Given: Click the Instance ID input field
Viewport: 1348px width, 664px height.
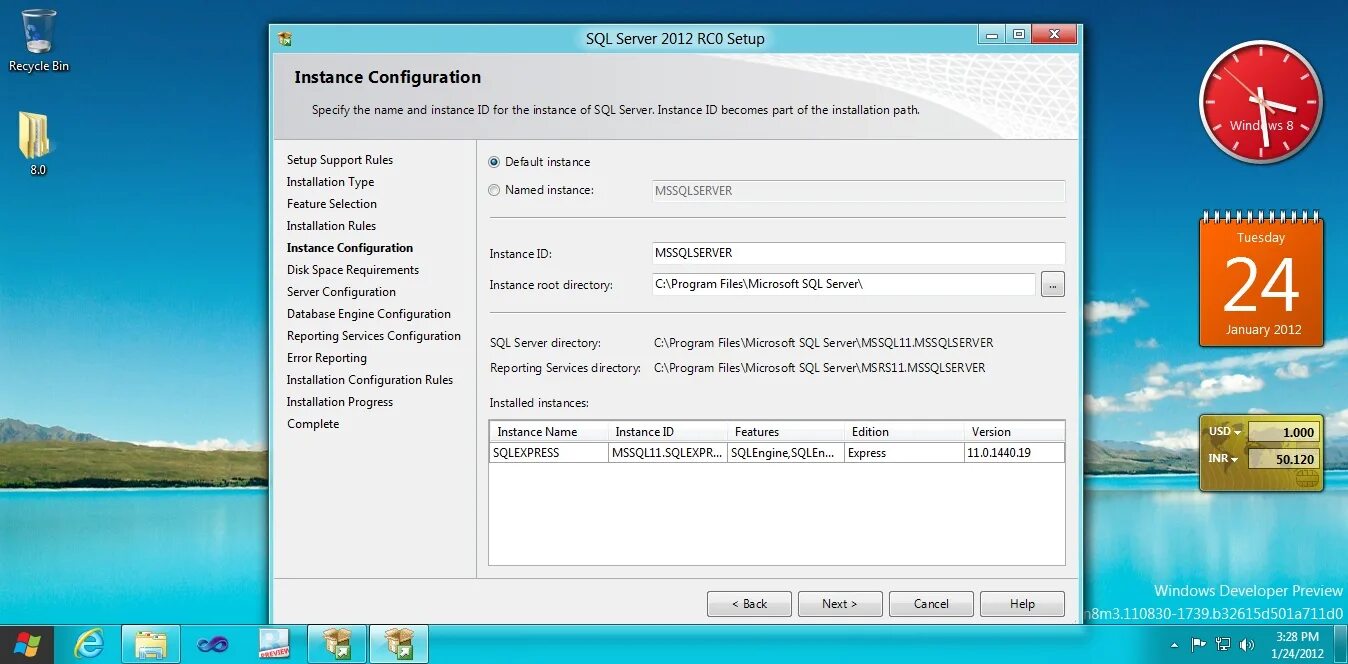Looking at the screenshot, I should pyautogui.click(x=858, y=253).
